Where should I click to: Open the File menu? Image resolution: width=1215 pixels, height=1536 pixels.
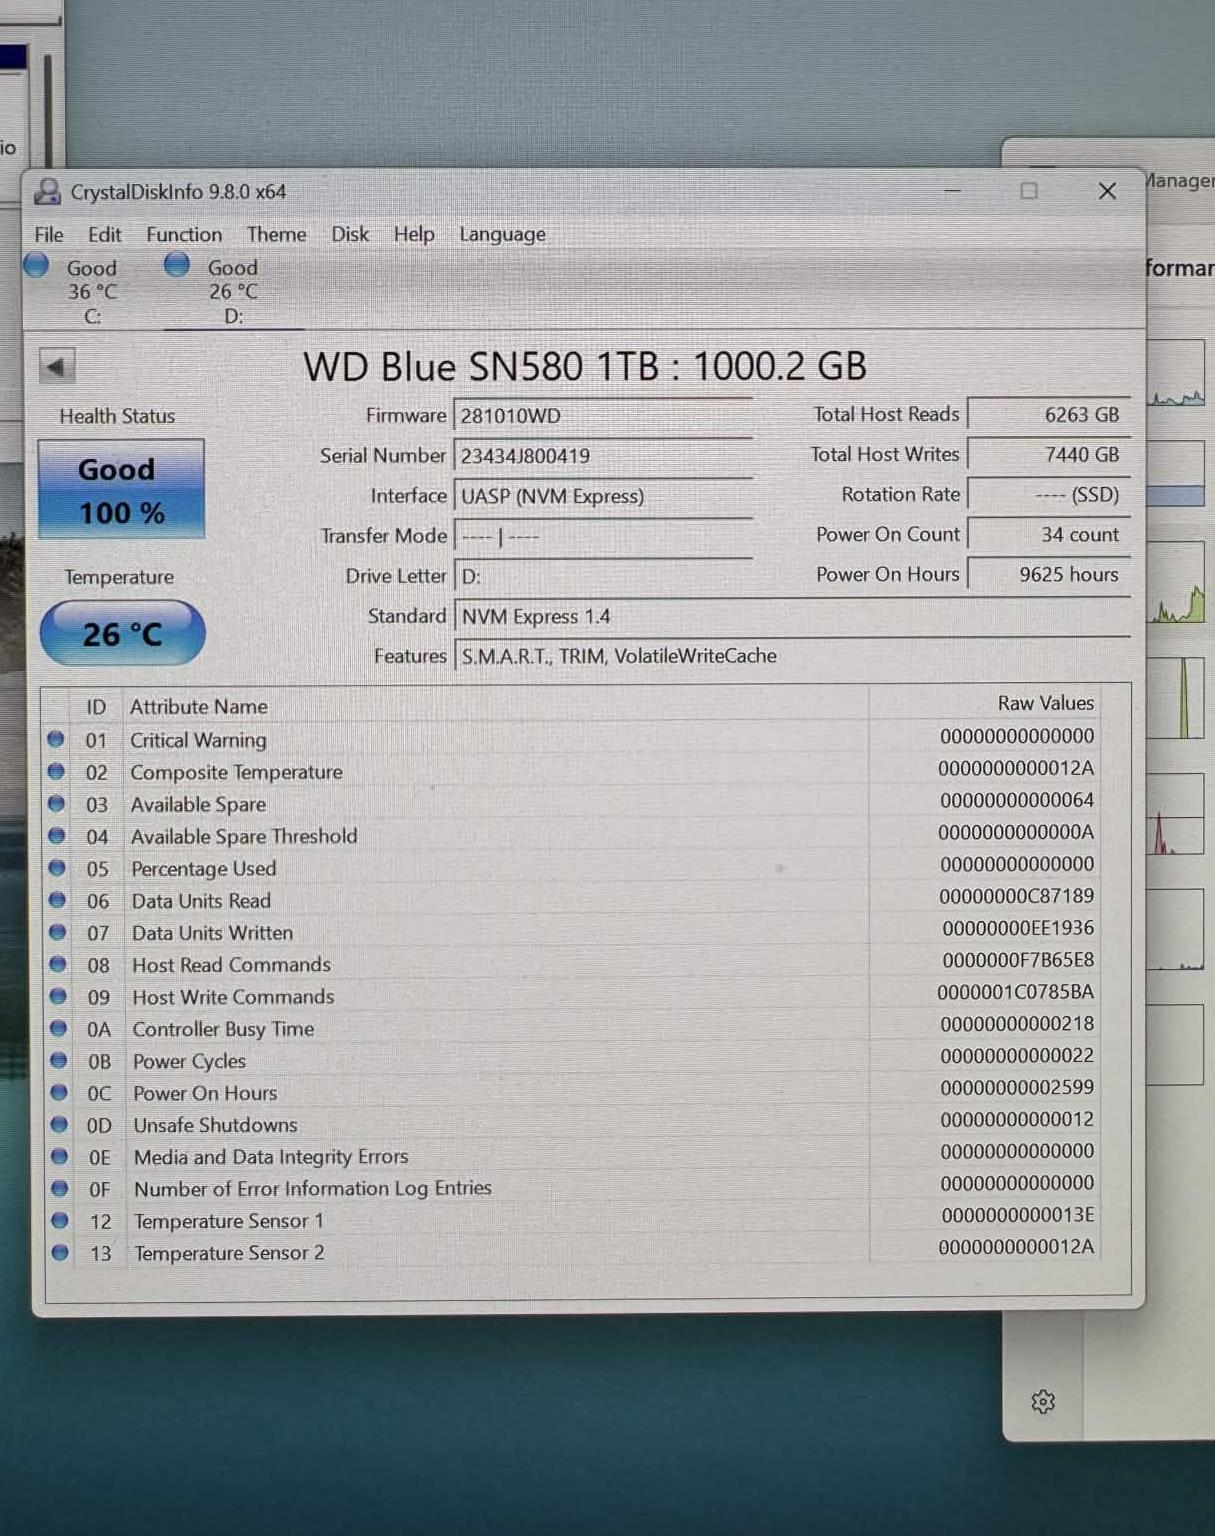pyautogui.click(x=49, y=234)
